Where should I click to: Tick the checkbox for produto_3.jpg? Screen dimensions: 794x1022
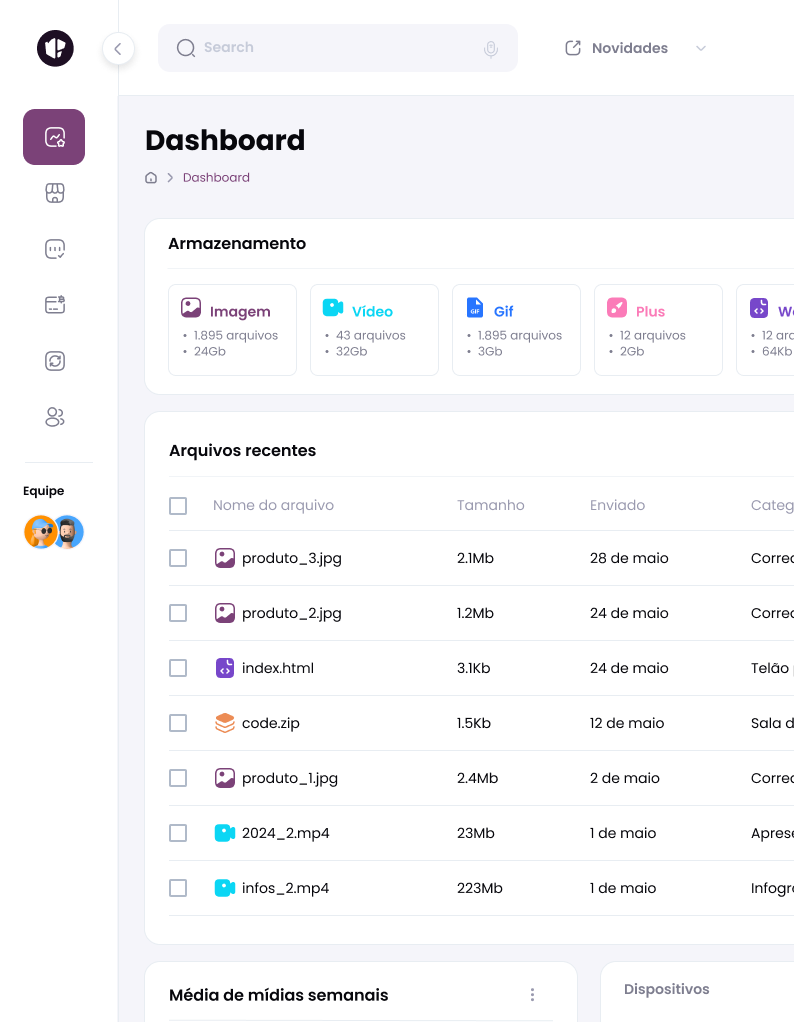[x=178, y=558]
